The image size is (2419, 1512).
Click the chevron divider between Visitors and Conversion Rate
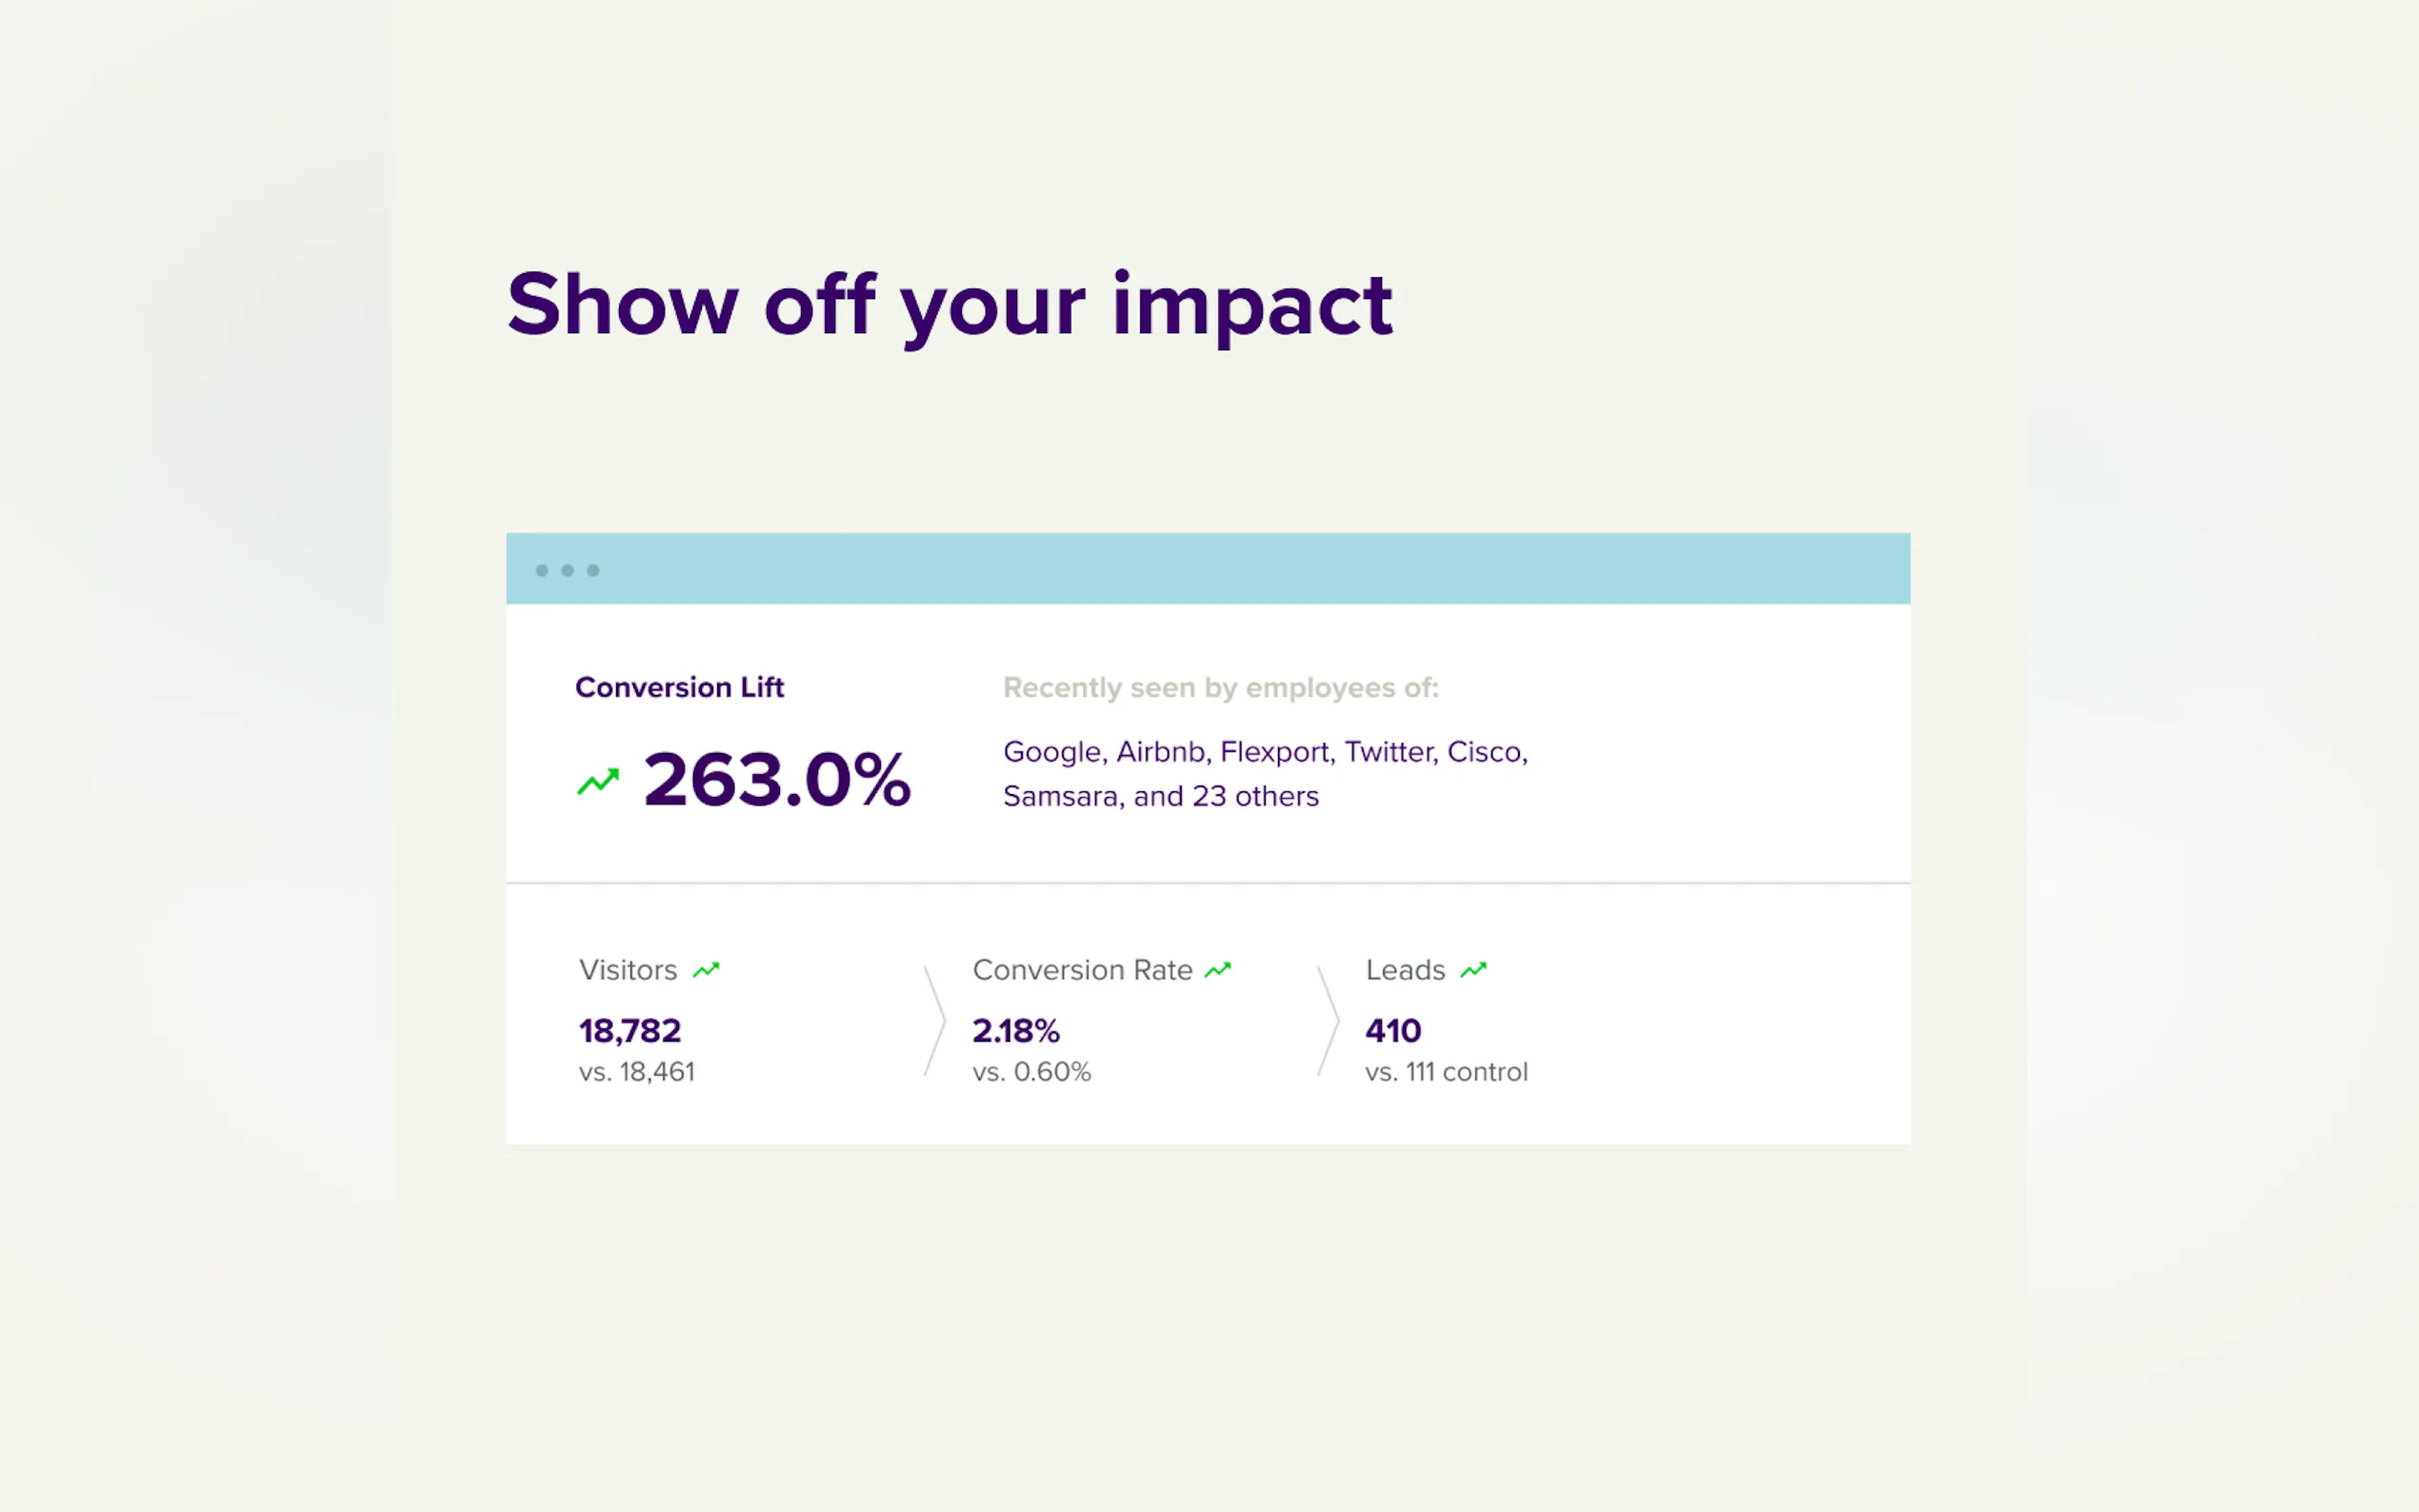click(x=935, y=1021)
